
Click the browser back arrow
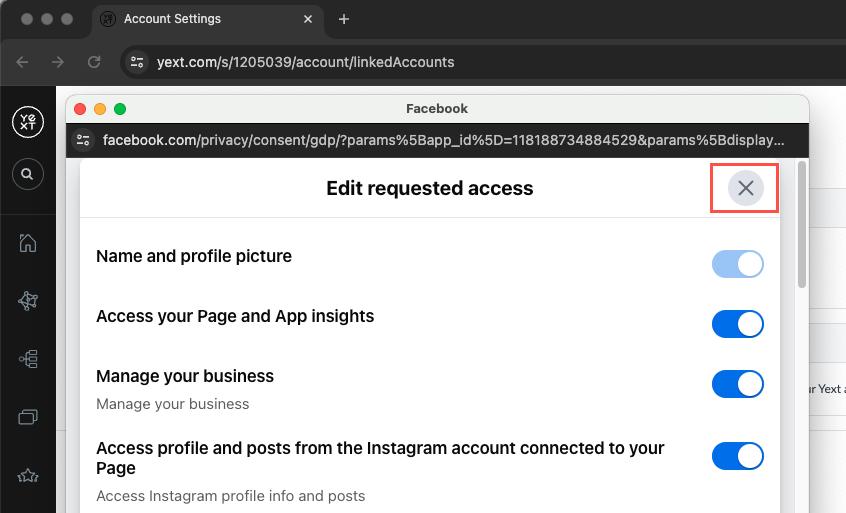[x=22, y=62]
